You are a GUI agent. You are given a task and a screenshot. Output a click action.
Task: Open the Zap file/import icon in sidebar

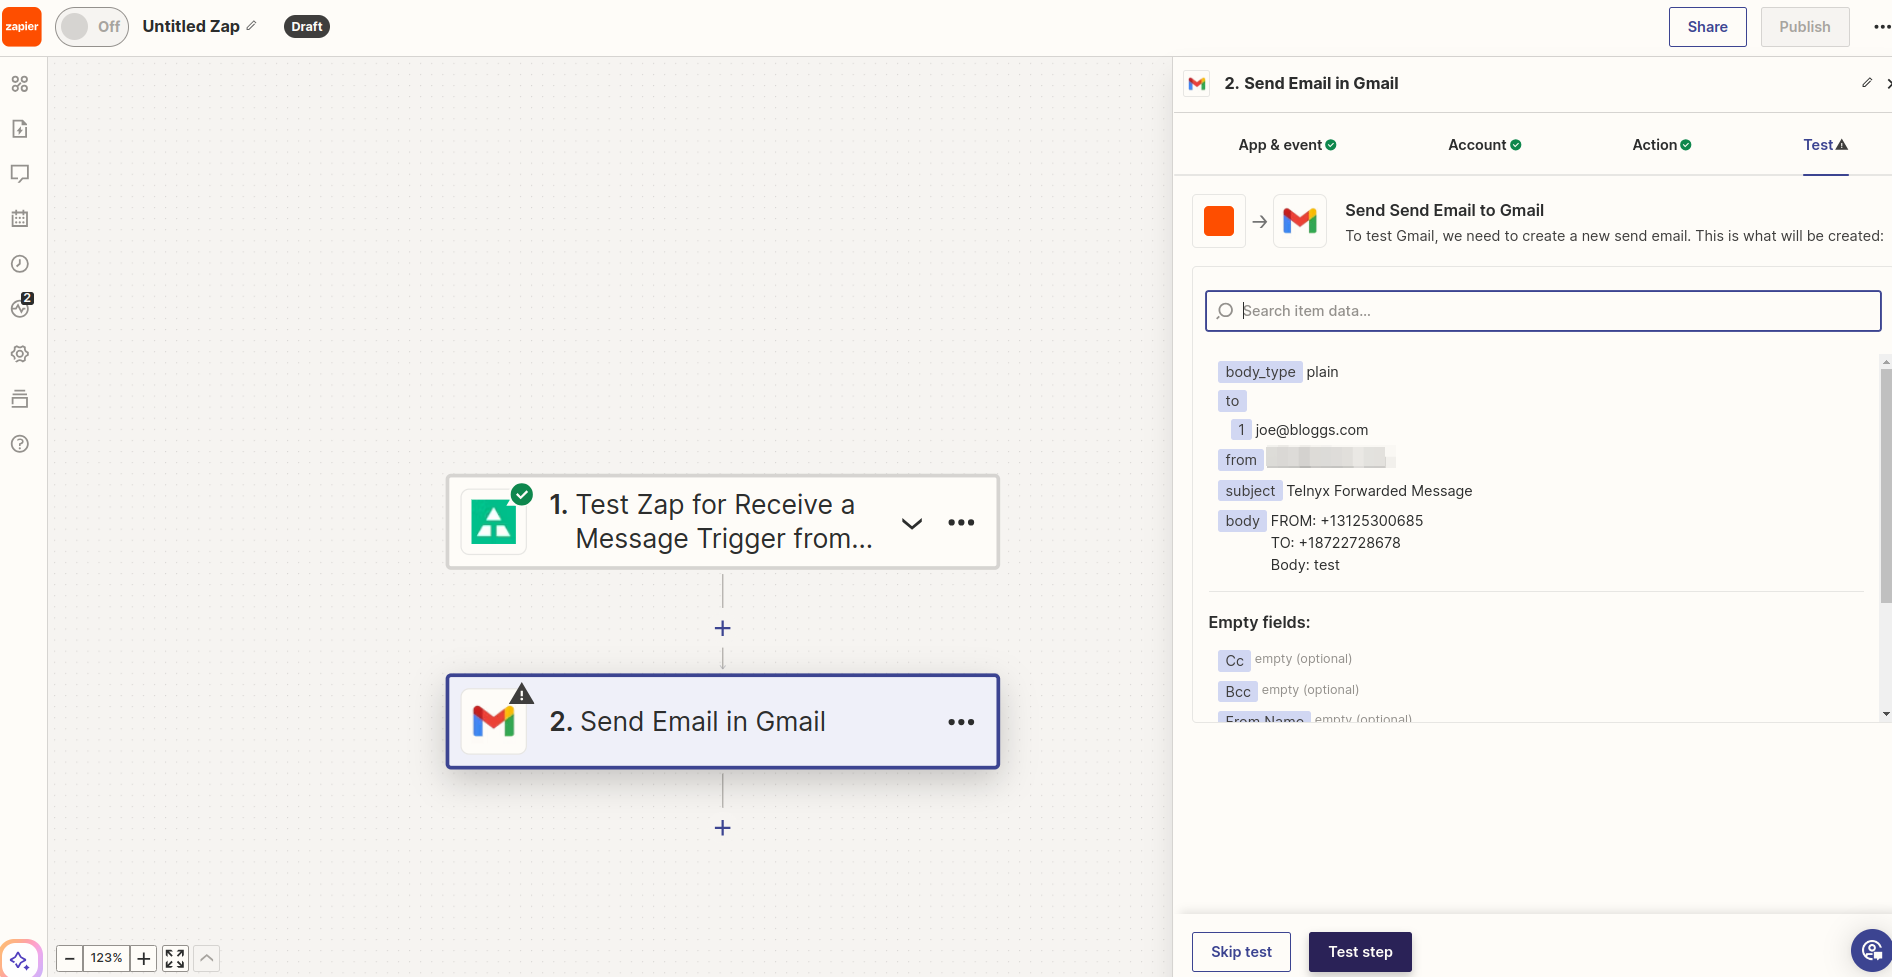pyautogui.click(x=20, y=129)
